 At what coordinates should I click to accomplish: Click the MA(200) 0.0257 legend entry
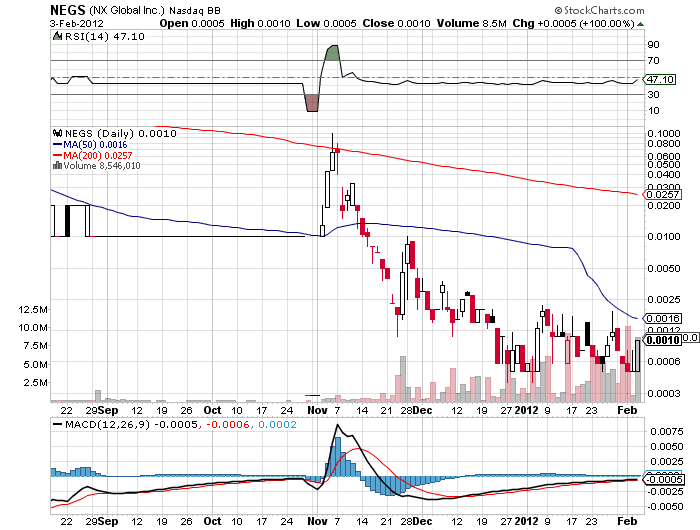point(92,155)
